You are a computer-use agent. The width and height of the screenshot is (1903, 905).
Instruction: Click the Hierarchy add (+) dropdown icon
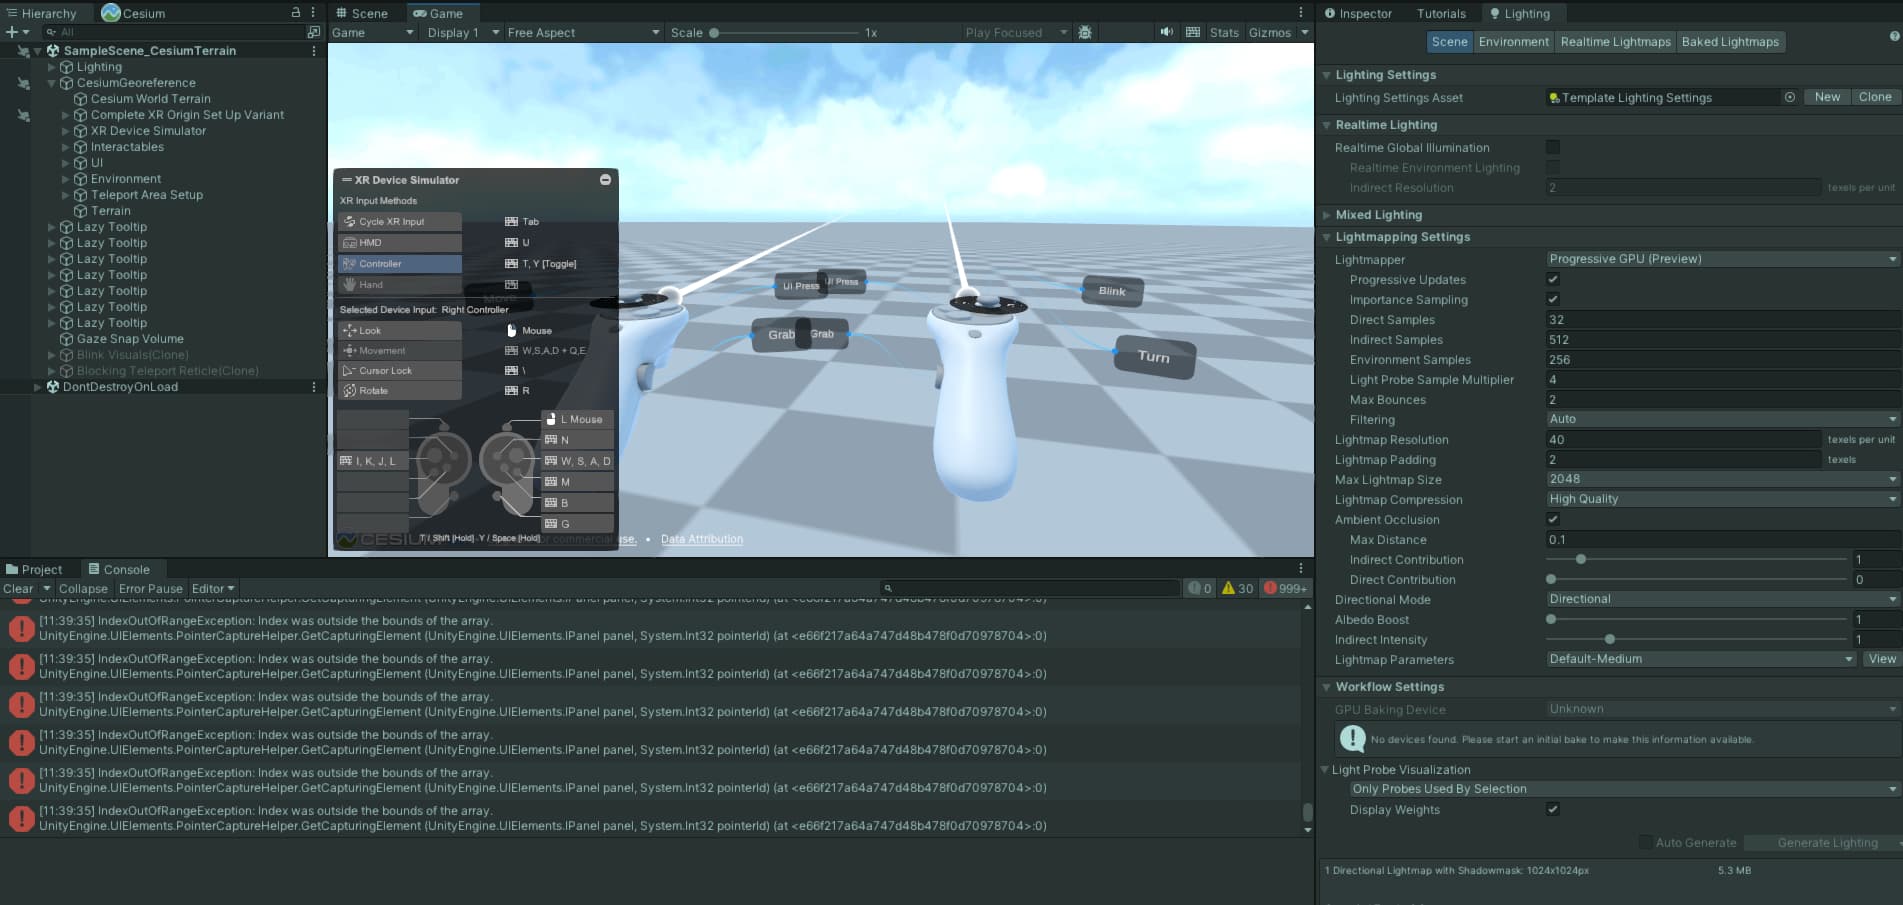[17, 32]
